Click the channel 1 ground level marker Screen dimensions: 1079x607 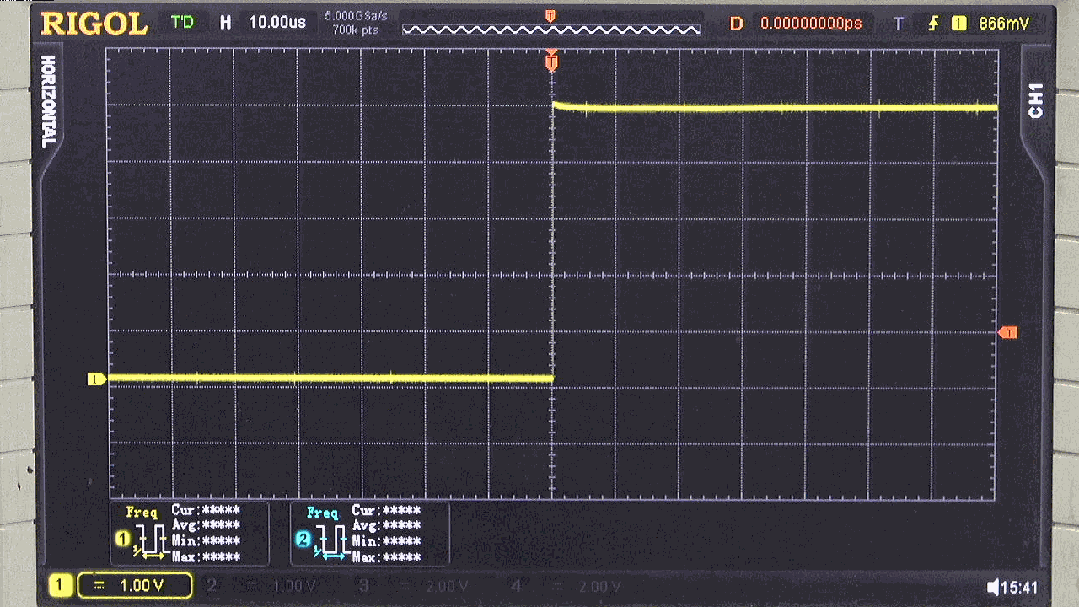pyautogui.click(x=96, y=379)
